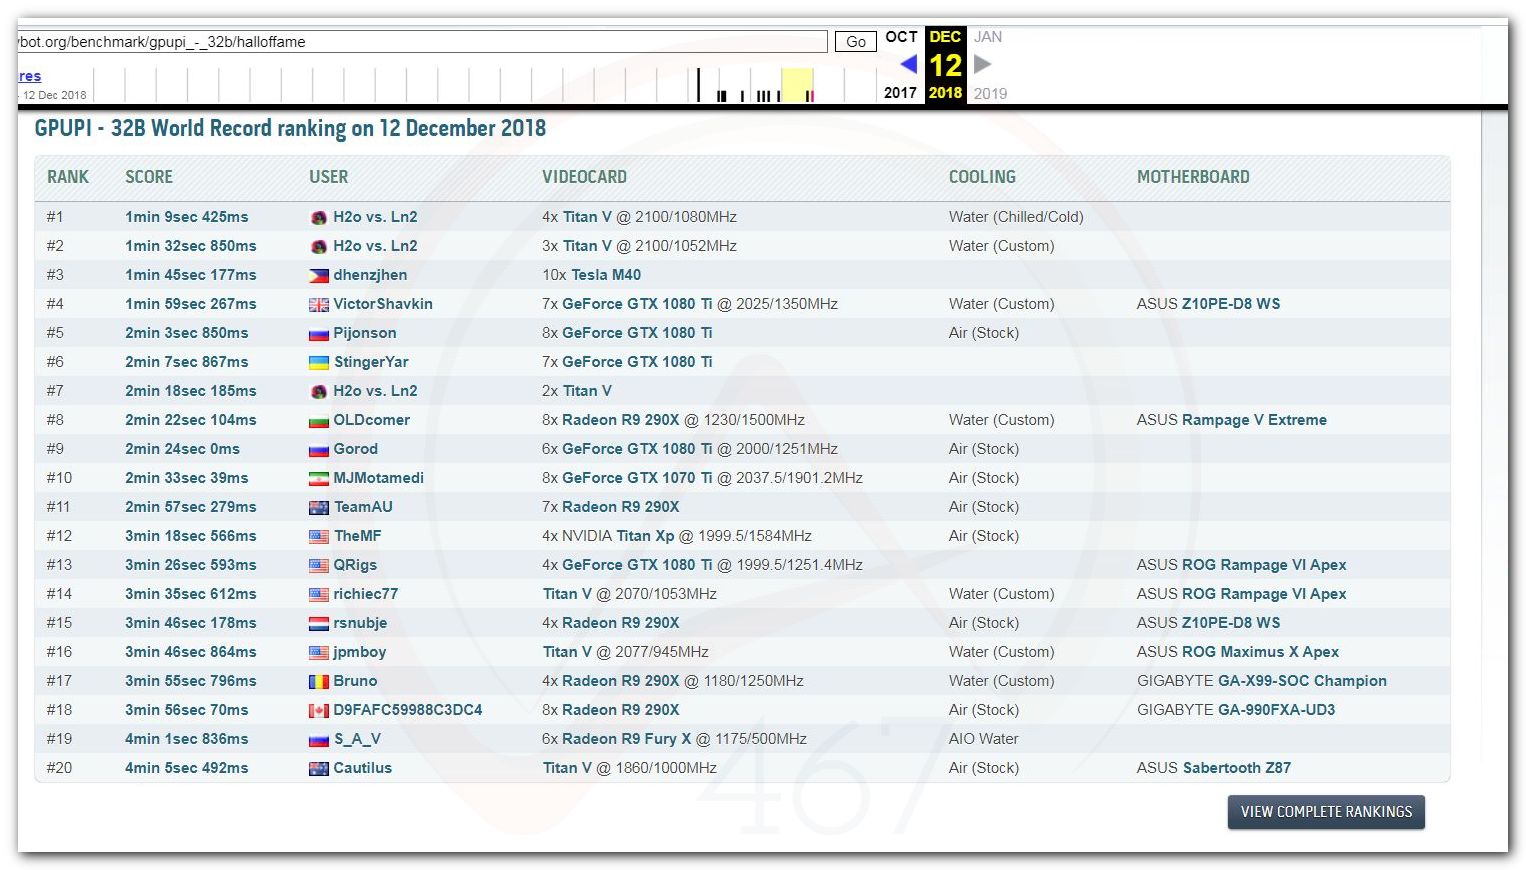Click the team avatar icon in rank #7 row
Image resolution: width=1526 pixels, height=870 pixels.
pyautogui.click(x=319, y=391)
